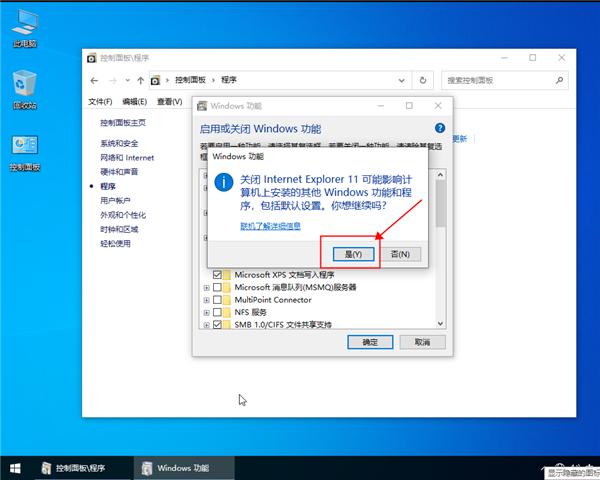The width and height of the screenshot is (600, 480).
Task: Open the address bar history dropdown
Action: pos(401,80)
